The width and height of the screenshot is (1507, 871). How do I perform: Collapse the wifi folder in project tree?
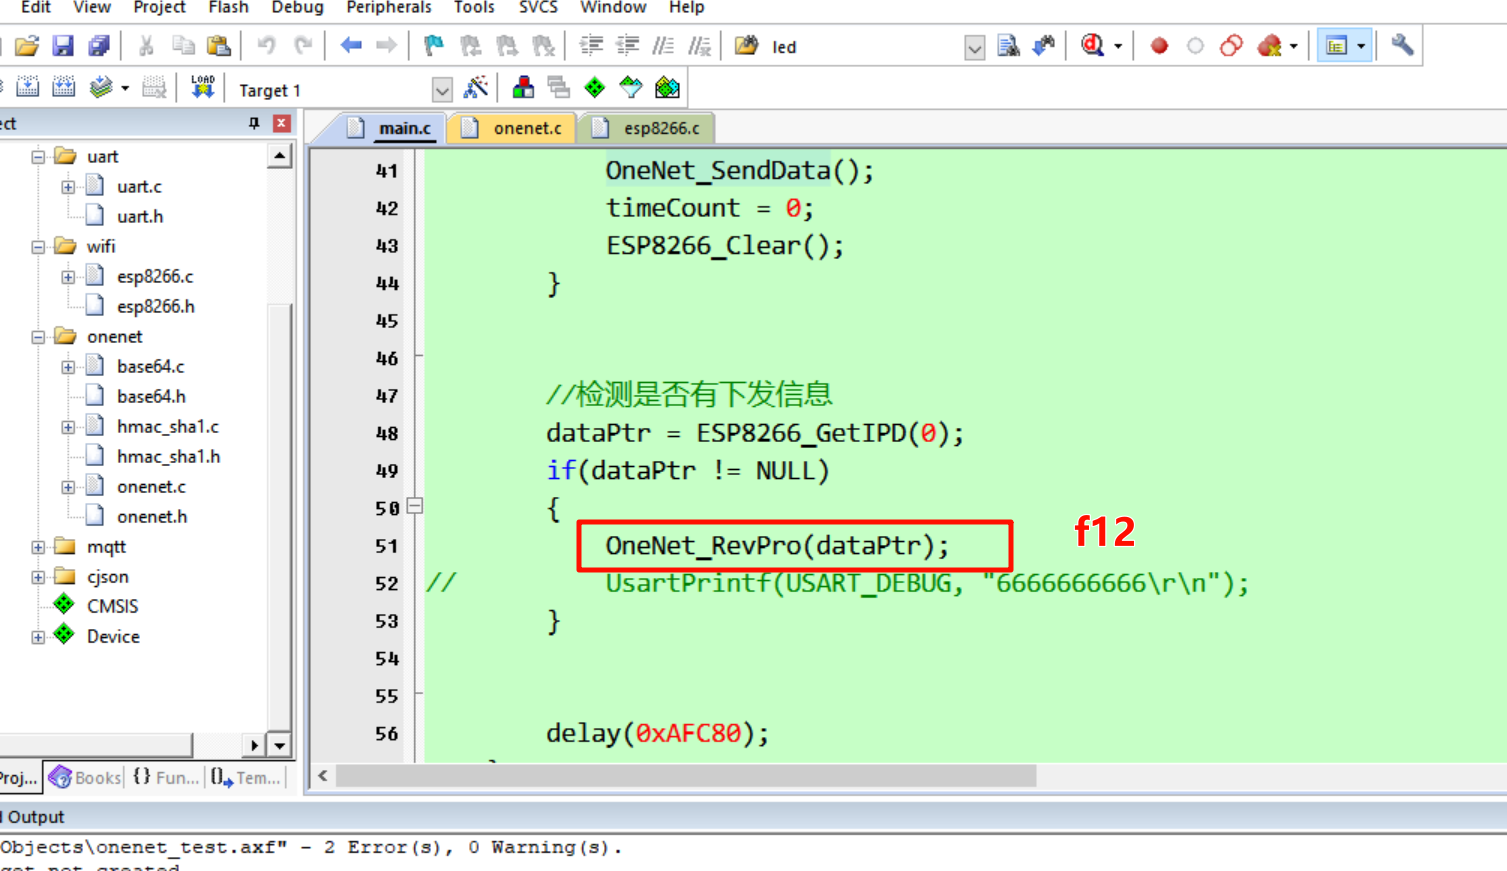38,247
